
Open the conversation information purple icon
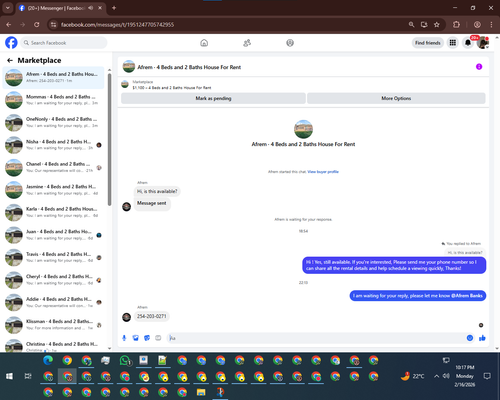(479, 67)
